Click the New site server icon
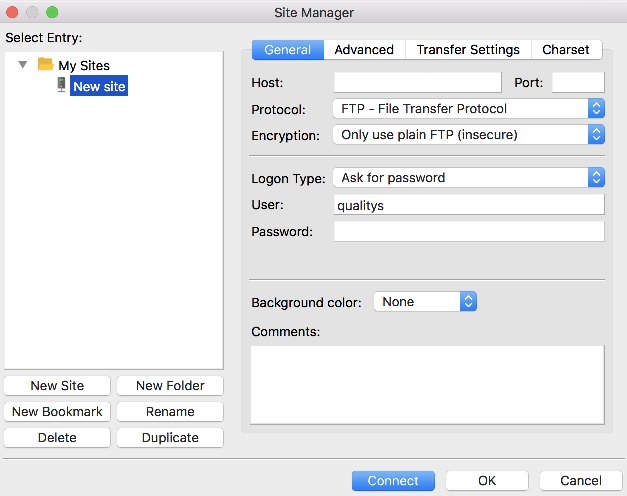 (61, 86)
